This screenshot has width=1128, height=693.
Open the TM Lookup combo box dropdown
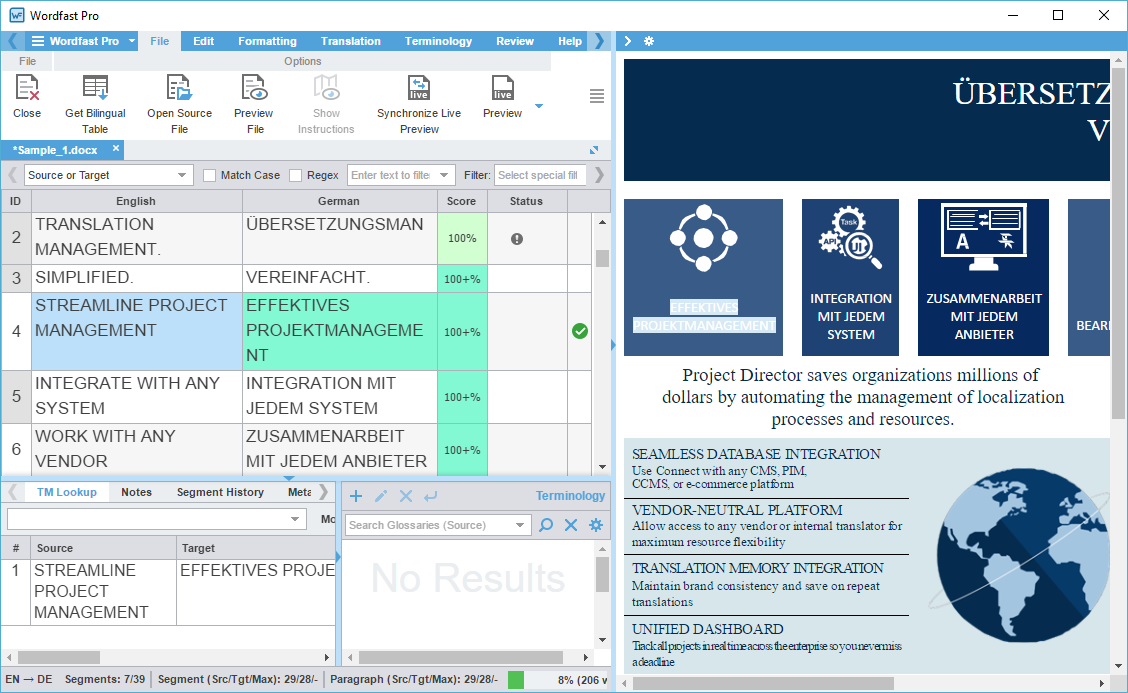point(294,519)
